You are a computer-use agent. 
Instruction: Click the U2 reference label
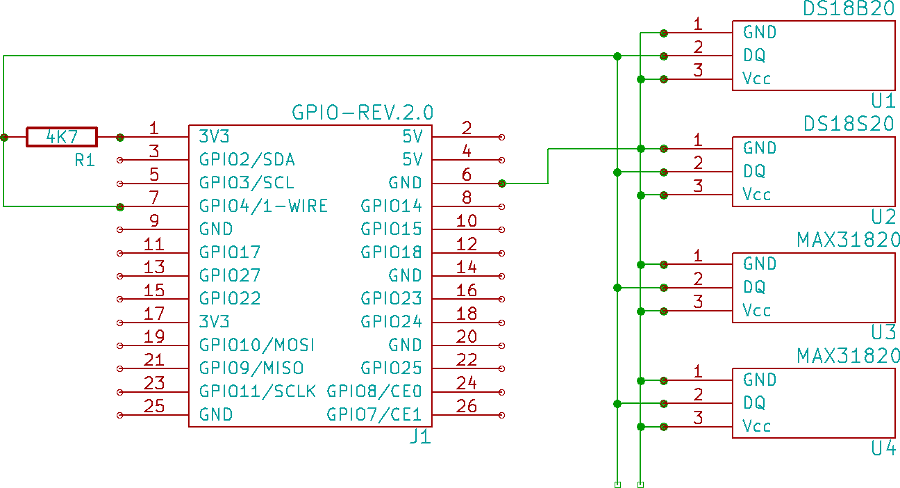(883, 217)
